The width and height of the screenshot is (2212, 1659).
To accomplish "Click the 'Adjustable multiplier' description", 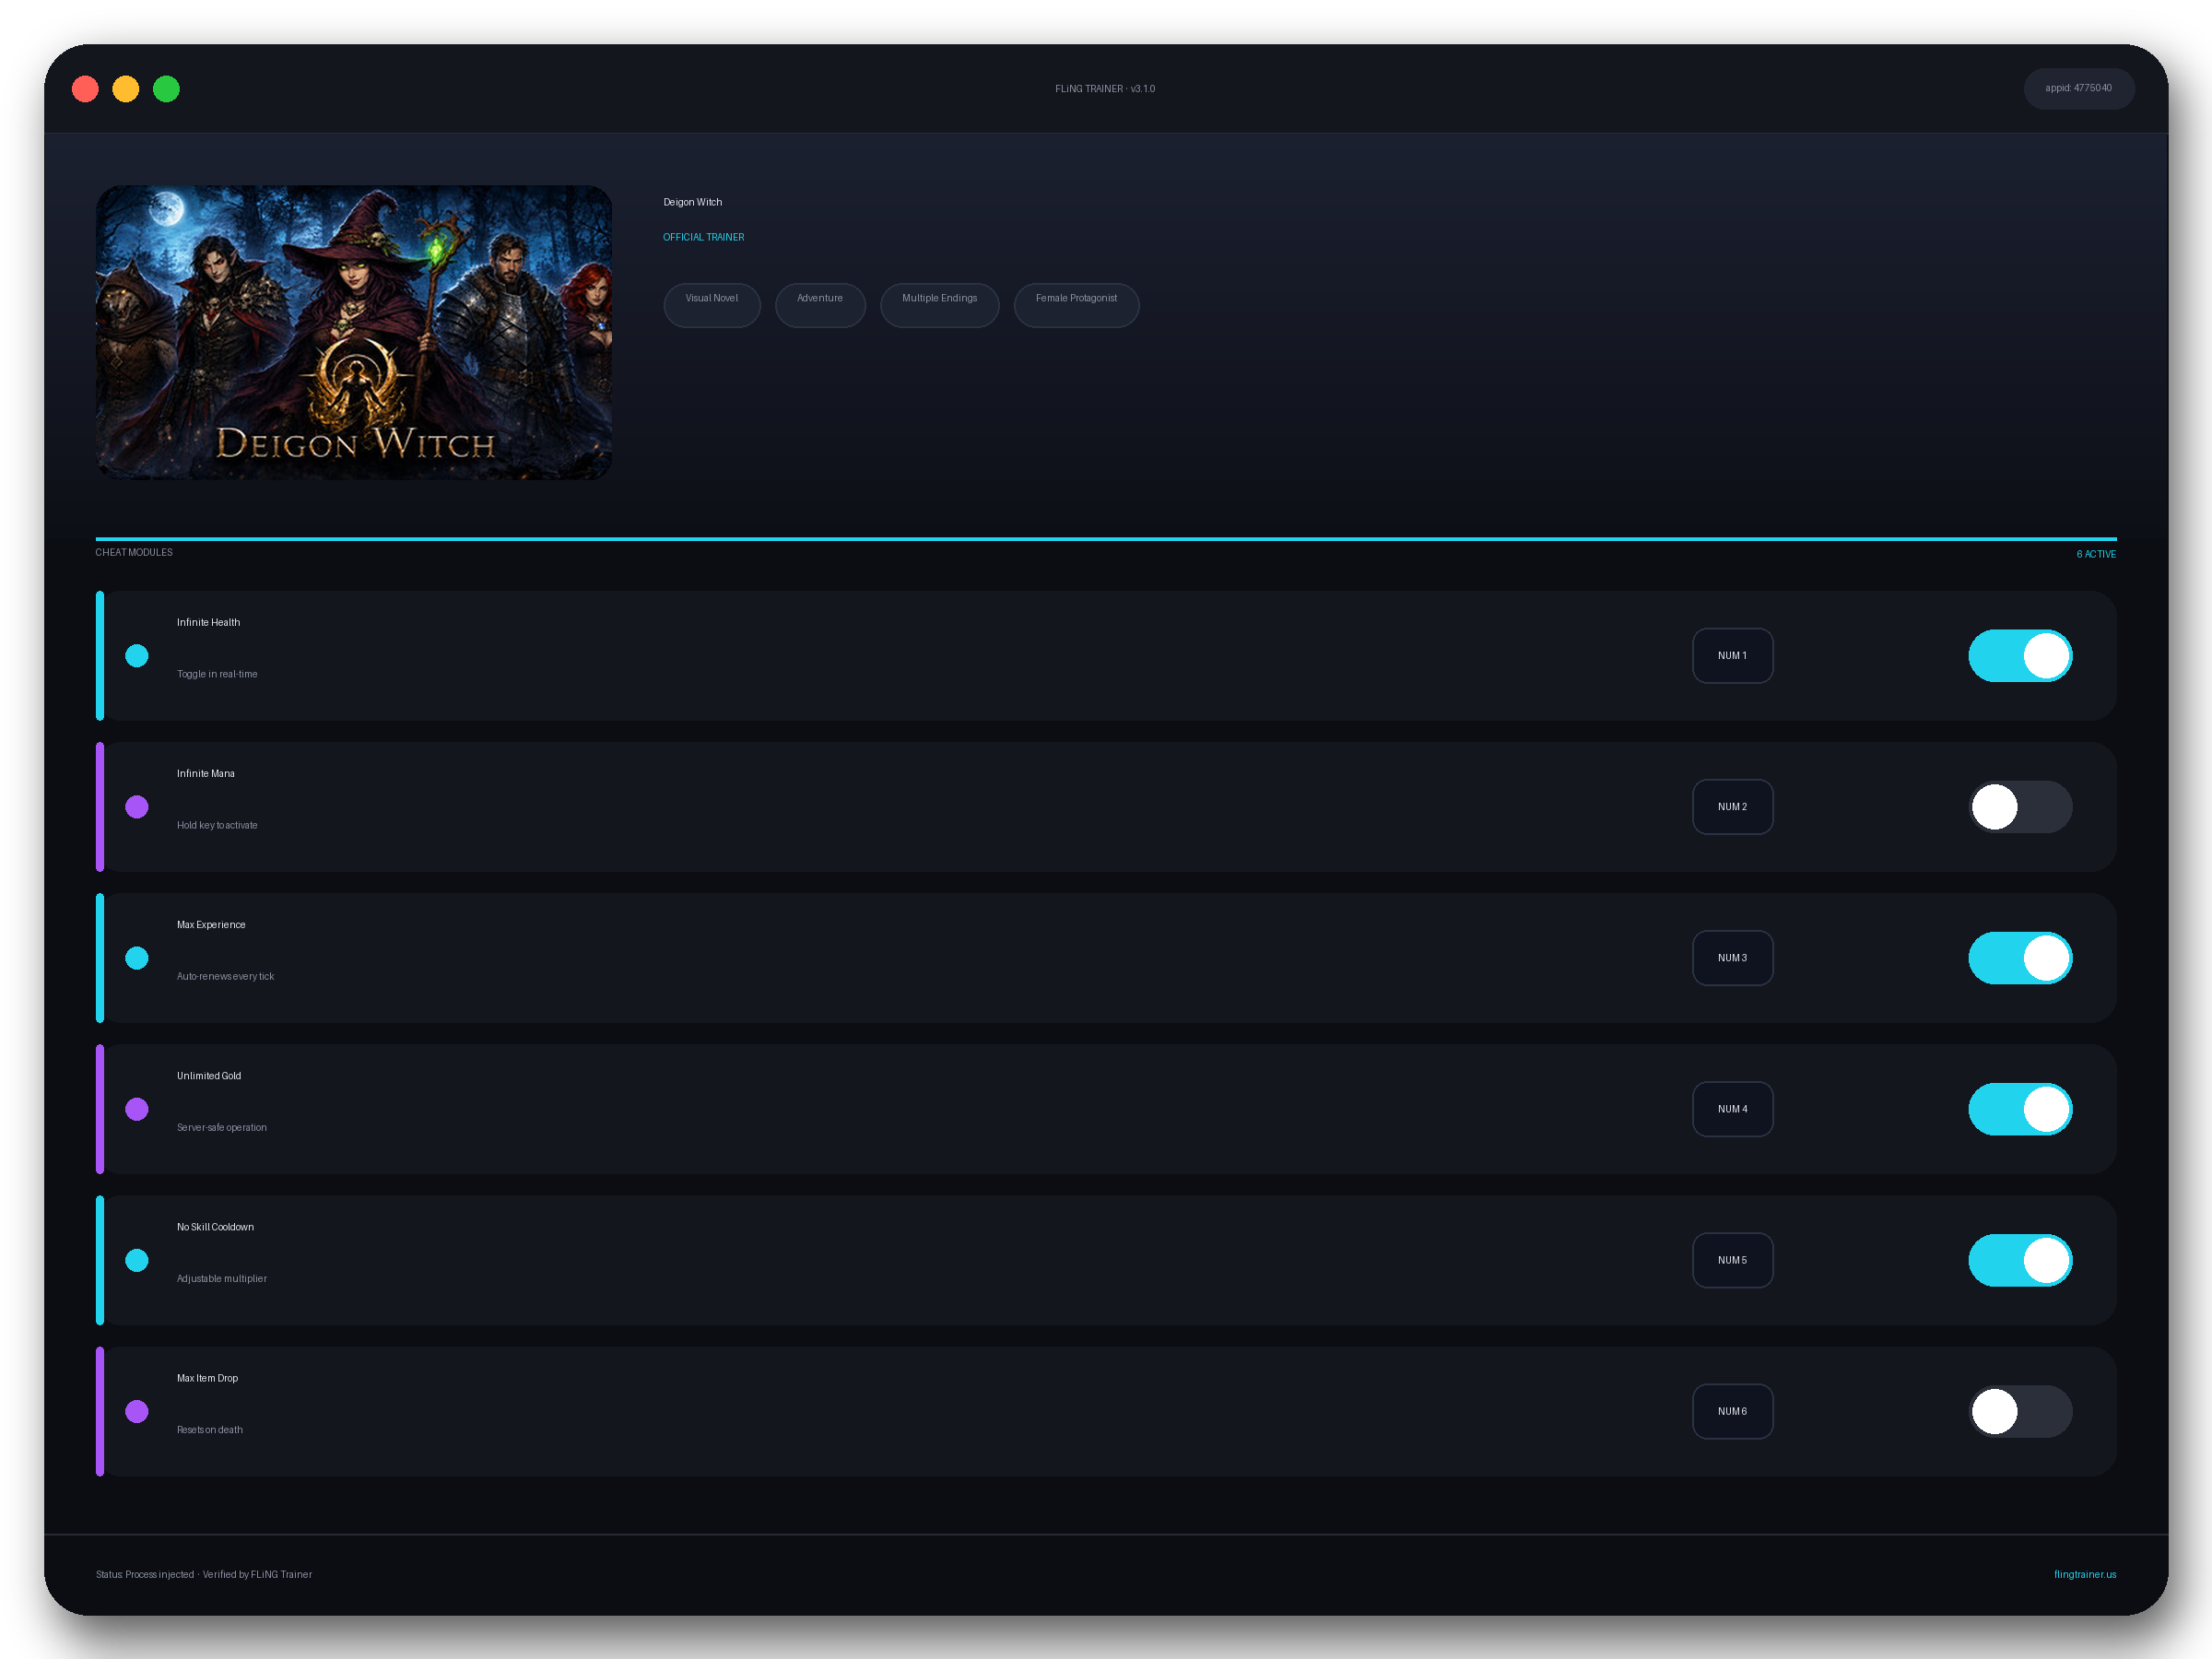I will tap(222, 1278).
